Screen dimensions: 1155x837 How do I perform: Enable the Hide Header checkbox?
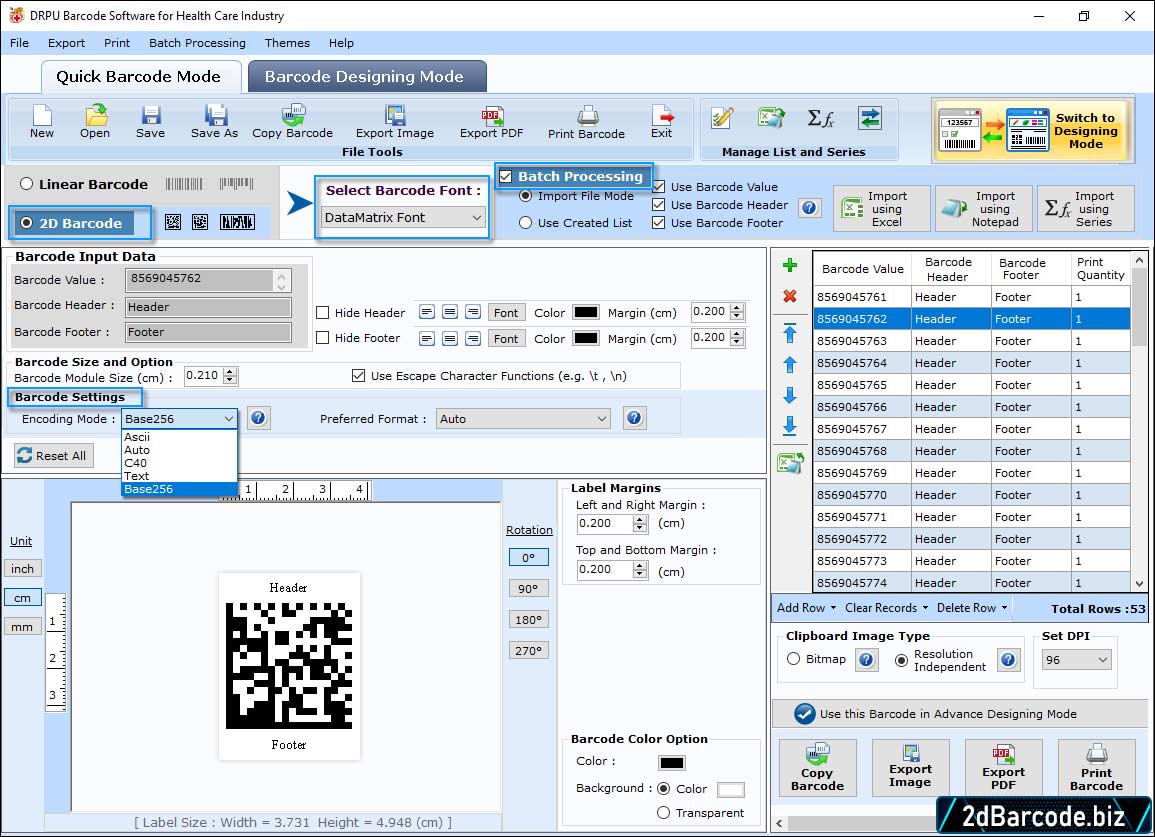point(323,313)
